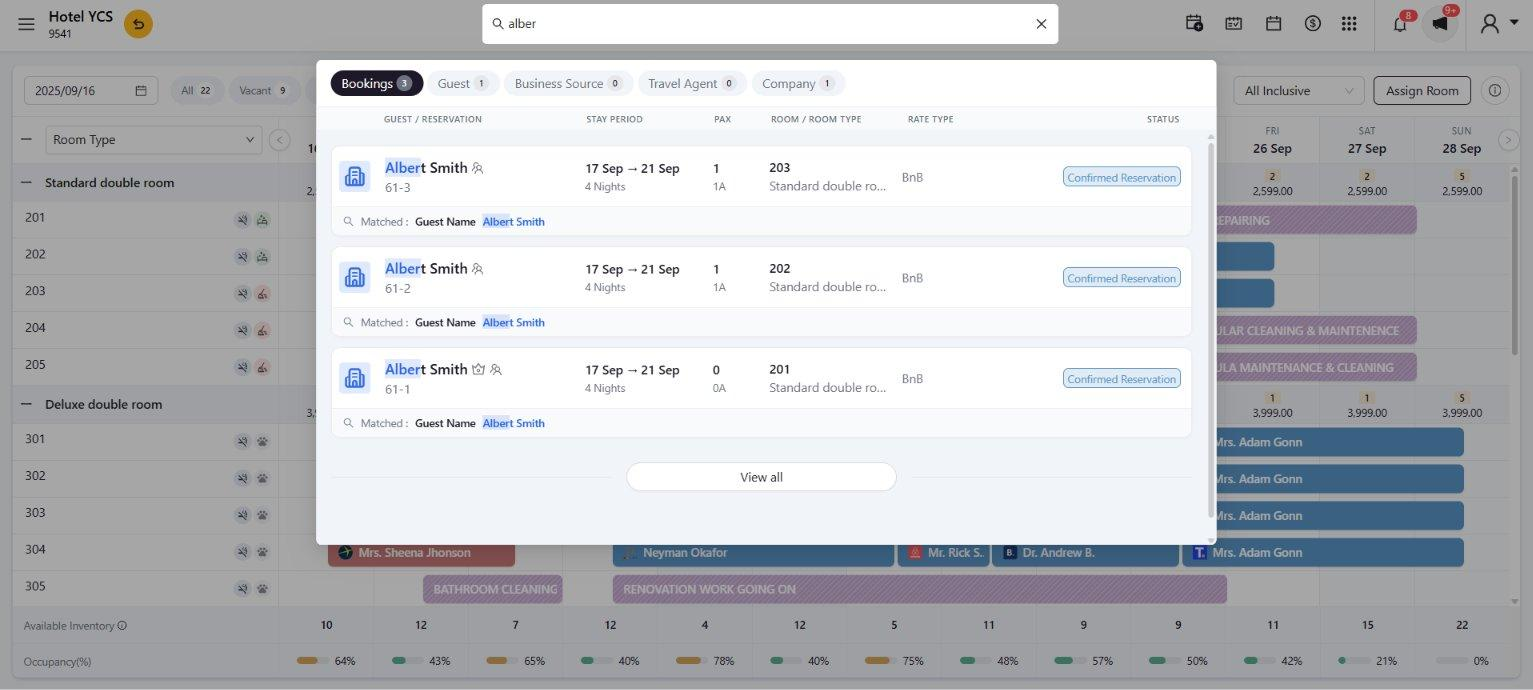Click the yellow undo/back arrow icon

[138, 24]
